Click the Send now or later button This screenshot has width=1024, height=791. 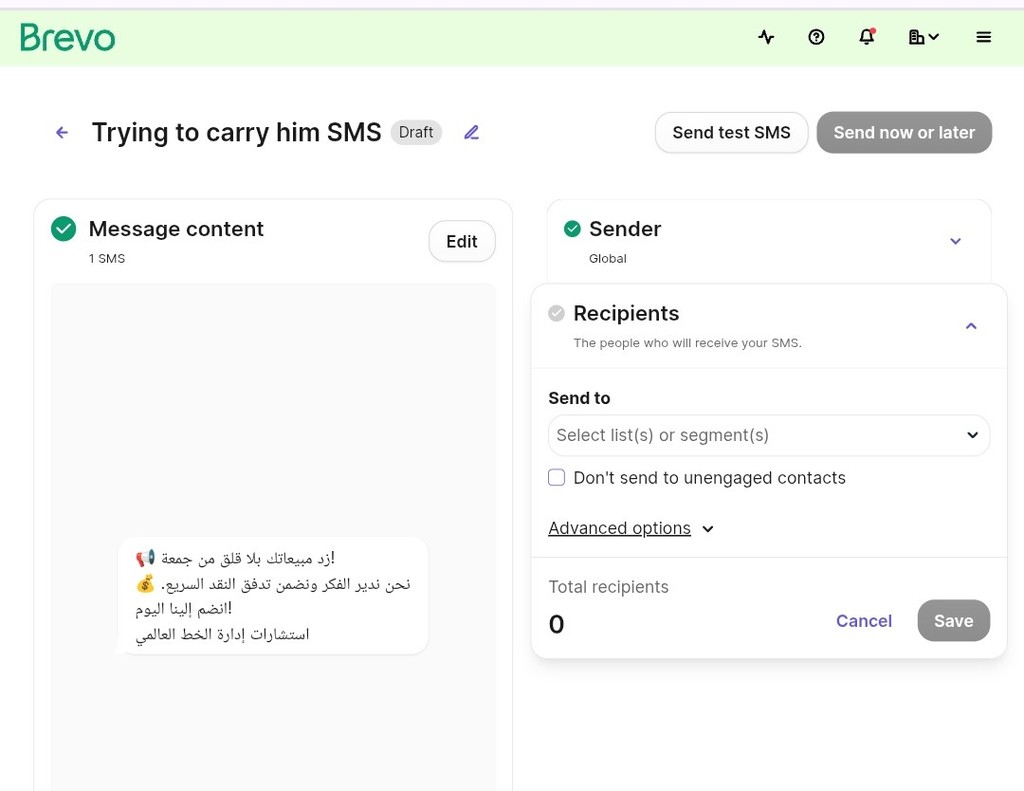904,133
